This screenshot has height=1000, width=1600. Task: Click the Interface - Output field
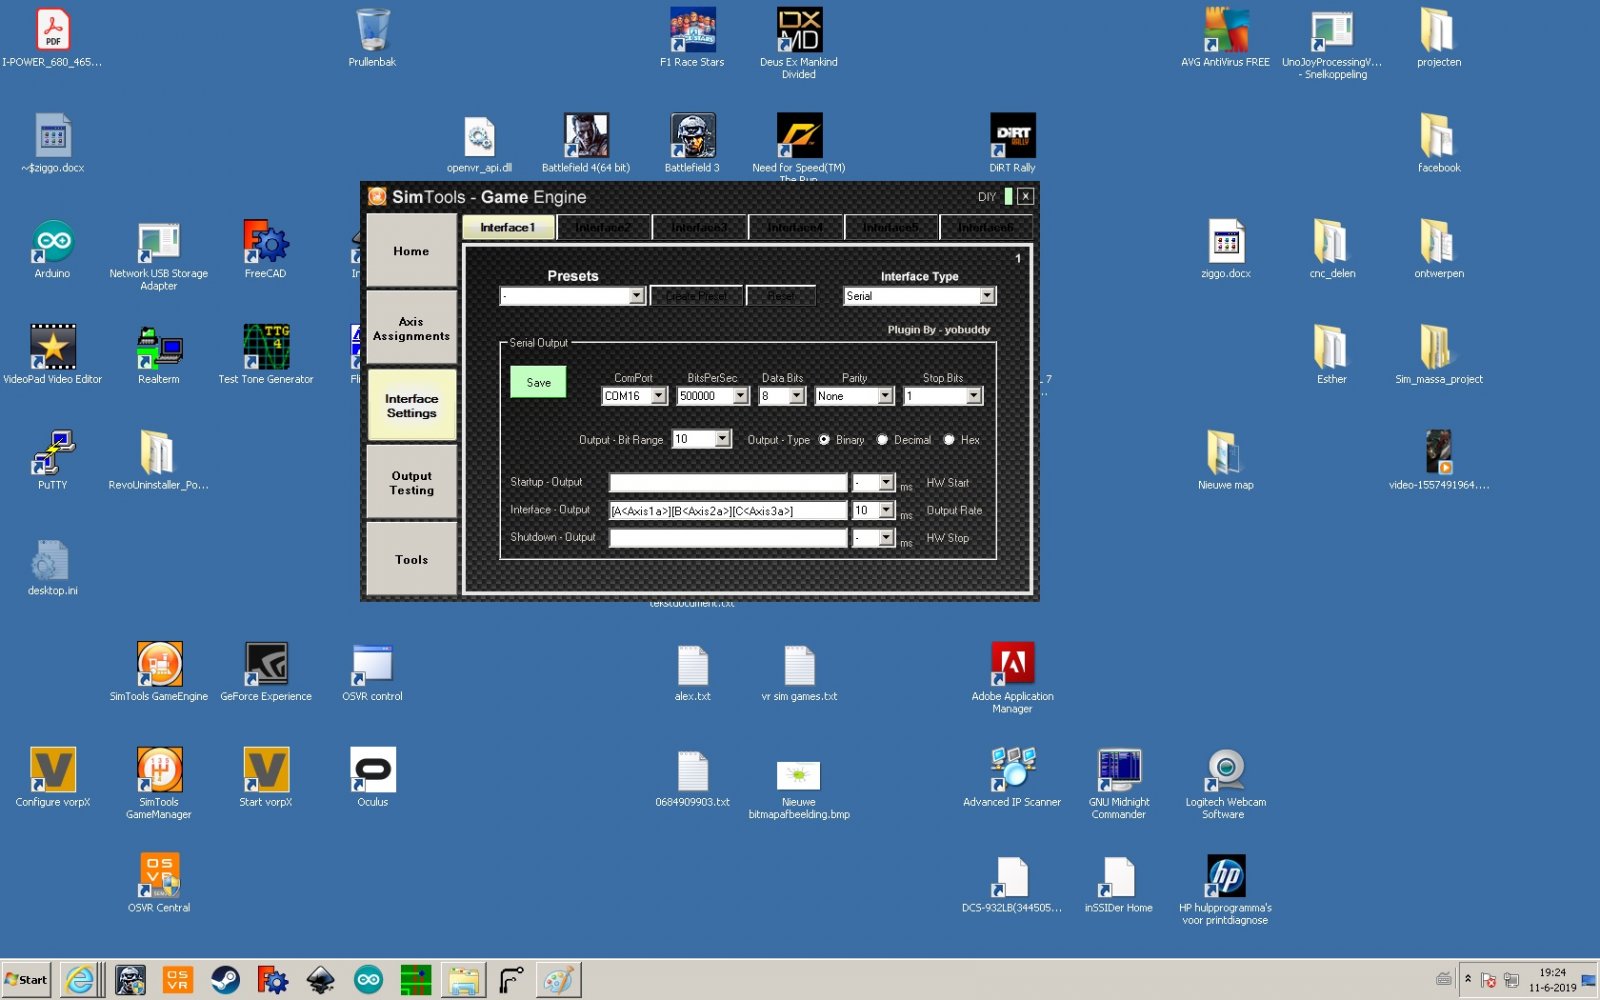click(729, 510)
